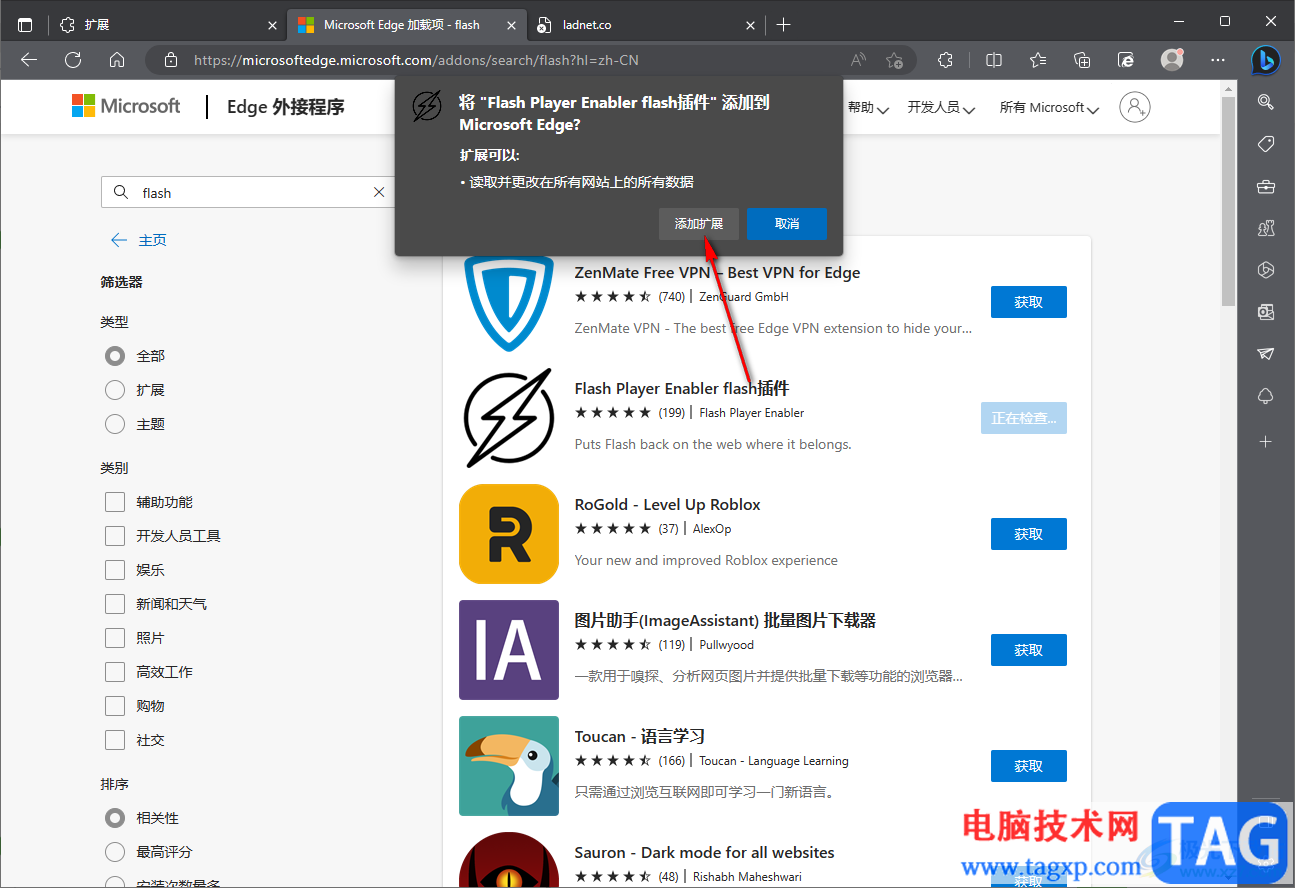Open the Bing Copilot sidebar icon
Screen dimensions: 1295x888
pyautogui.click(x=1265, y=60)
